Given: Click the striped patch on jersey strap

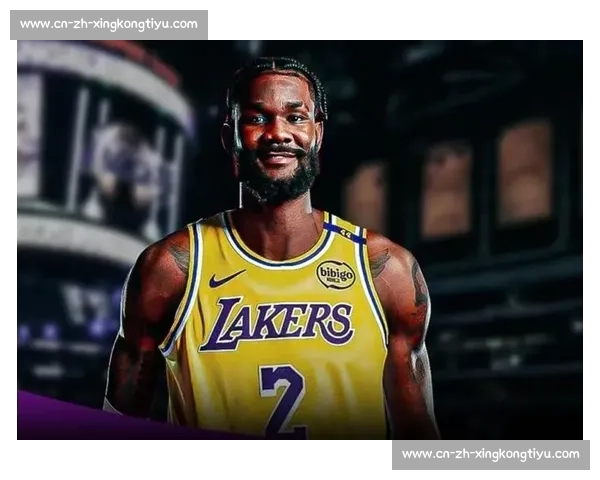Looking at the screenshot, I should click(x=343, y=233).
